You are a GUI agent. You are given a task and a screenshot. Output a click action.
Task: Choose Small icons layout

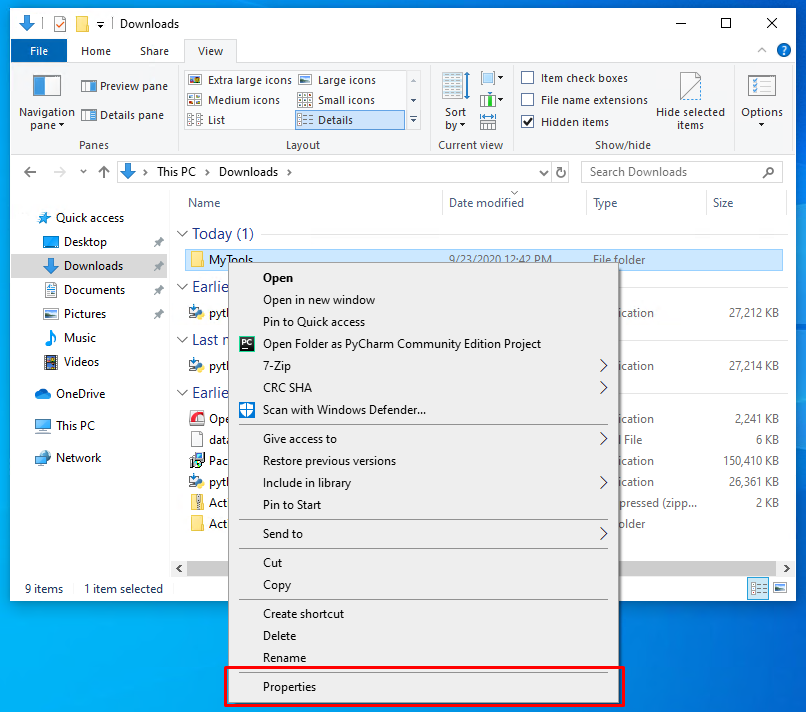coord(336,100)
